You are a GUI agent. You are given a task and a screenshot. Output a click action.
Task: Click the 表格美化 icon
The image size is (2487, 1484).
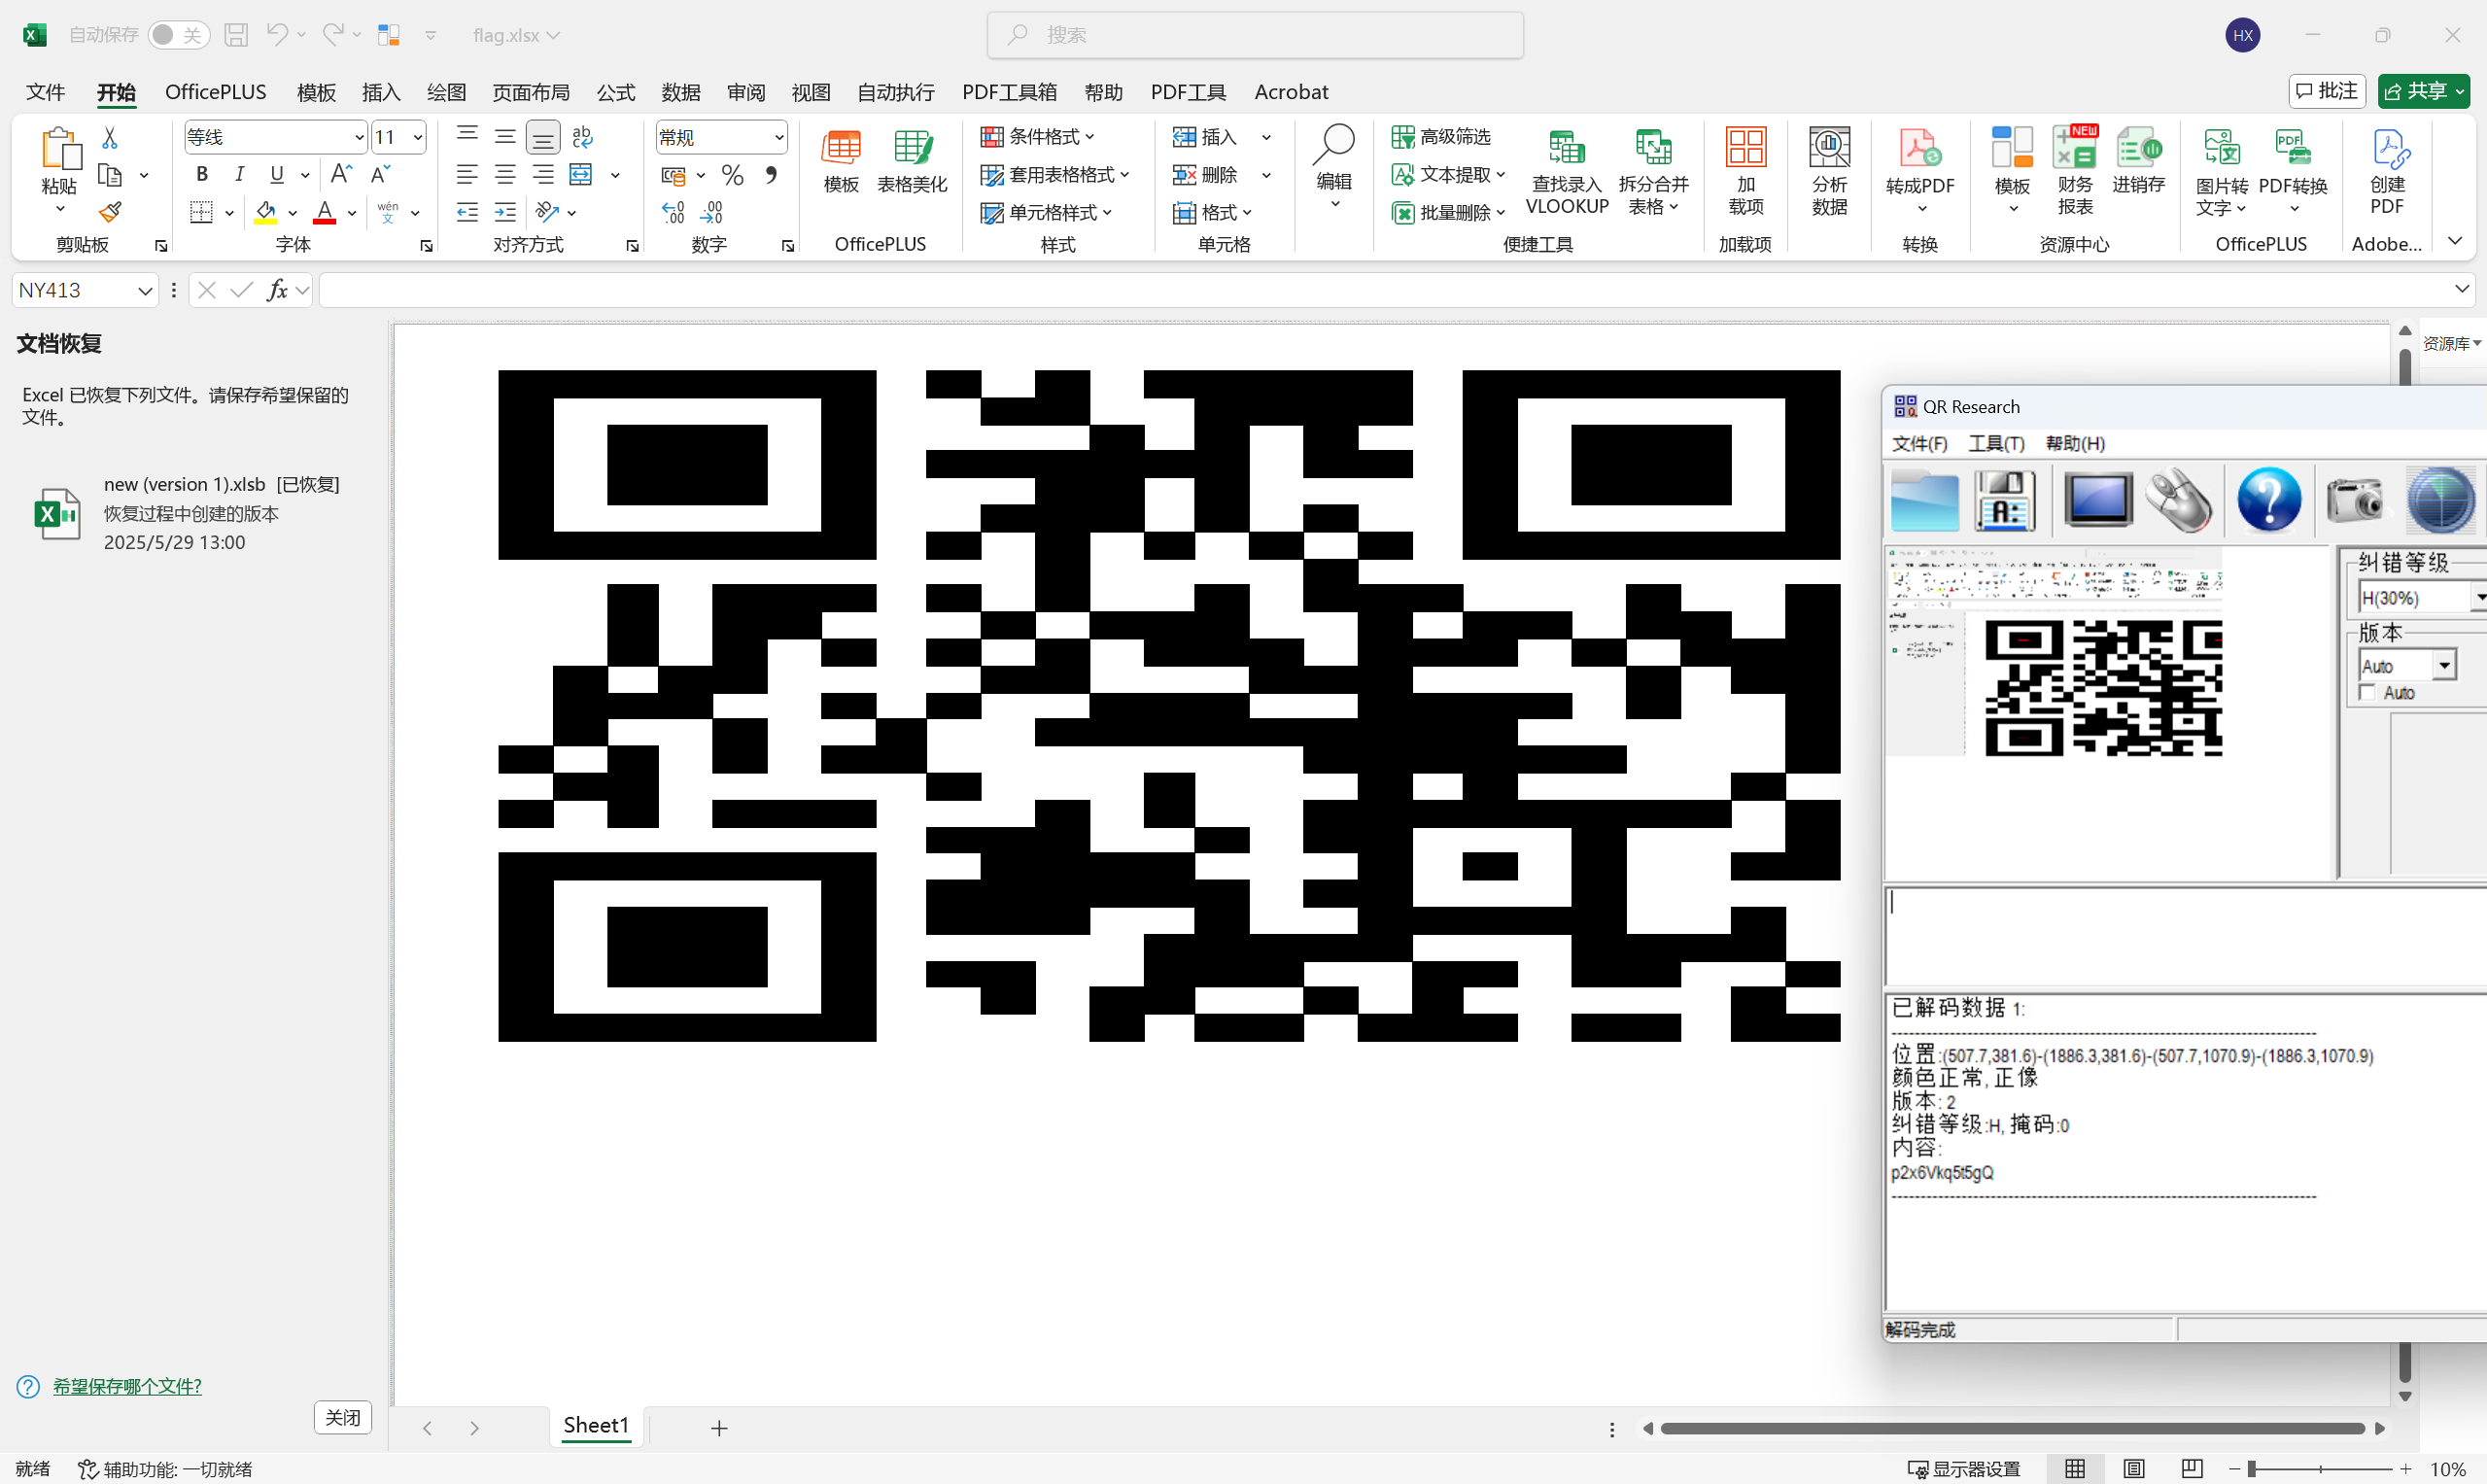point(912,161)
